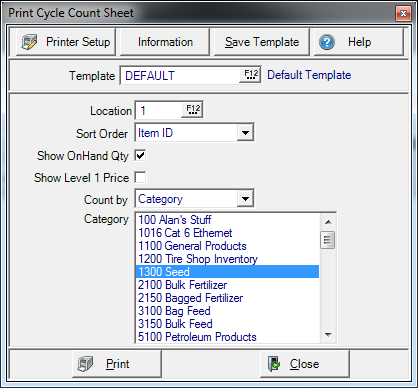Select category 2150 Bagged Fertilizer
Screen dimensions: 419x389
[228, 298]
